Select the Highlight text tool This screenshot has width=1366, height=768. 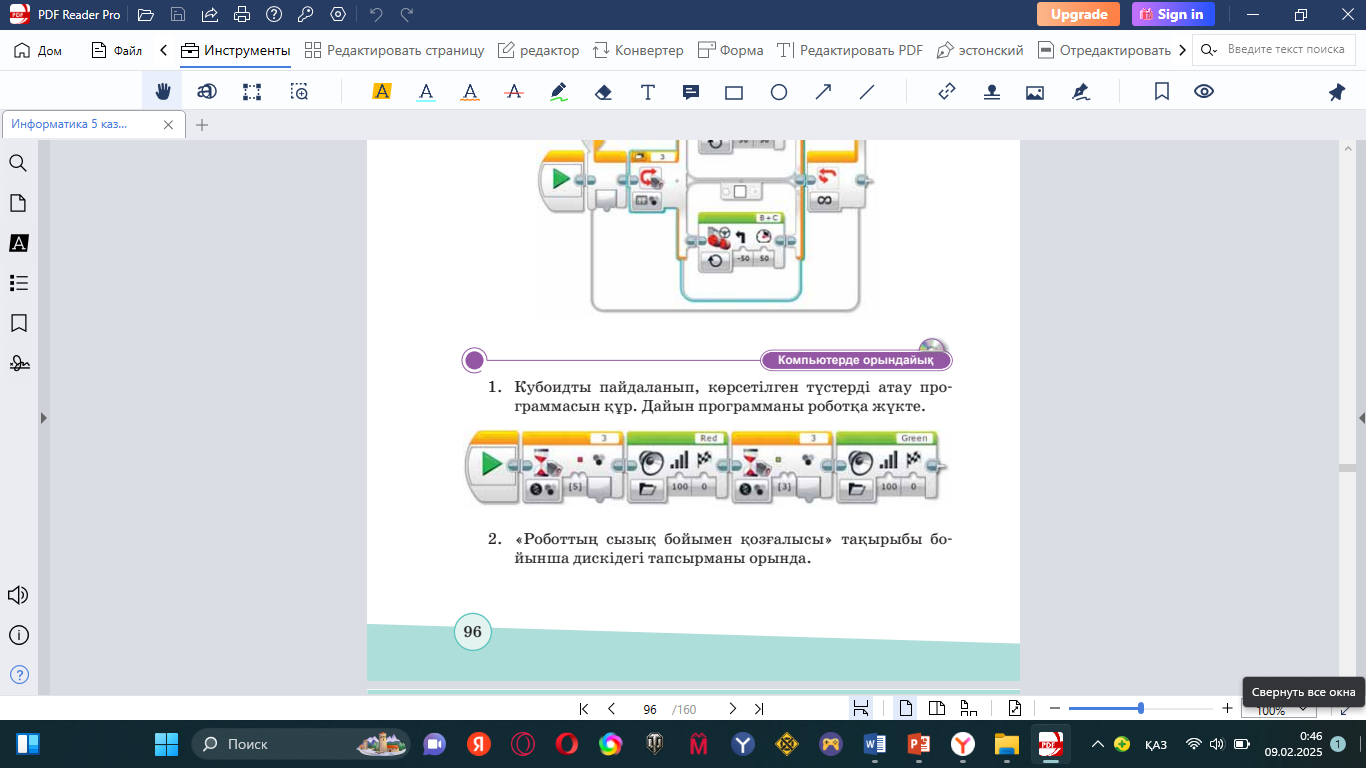pos(381,92)
